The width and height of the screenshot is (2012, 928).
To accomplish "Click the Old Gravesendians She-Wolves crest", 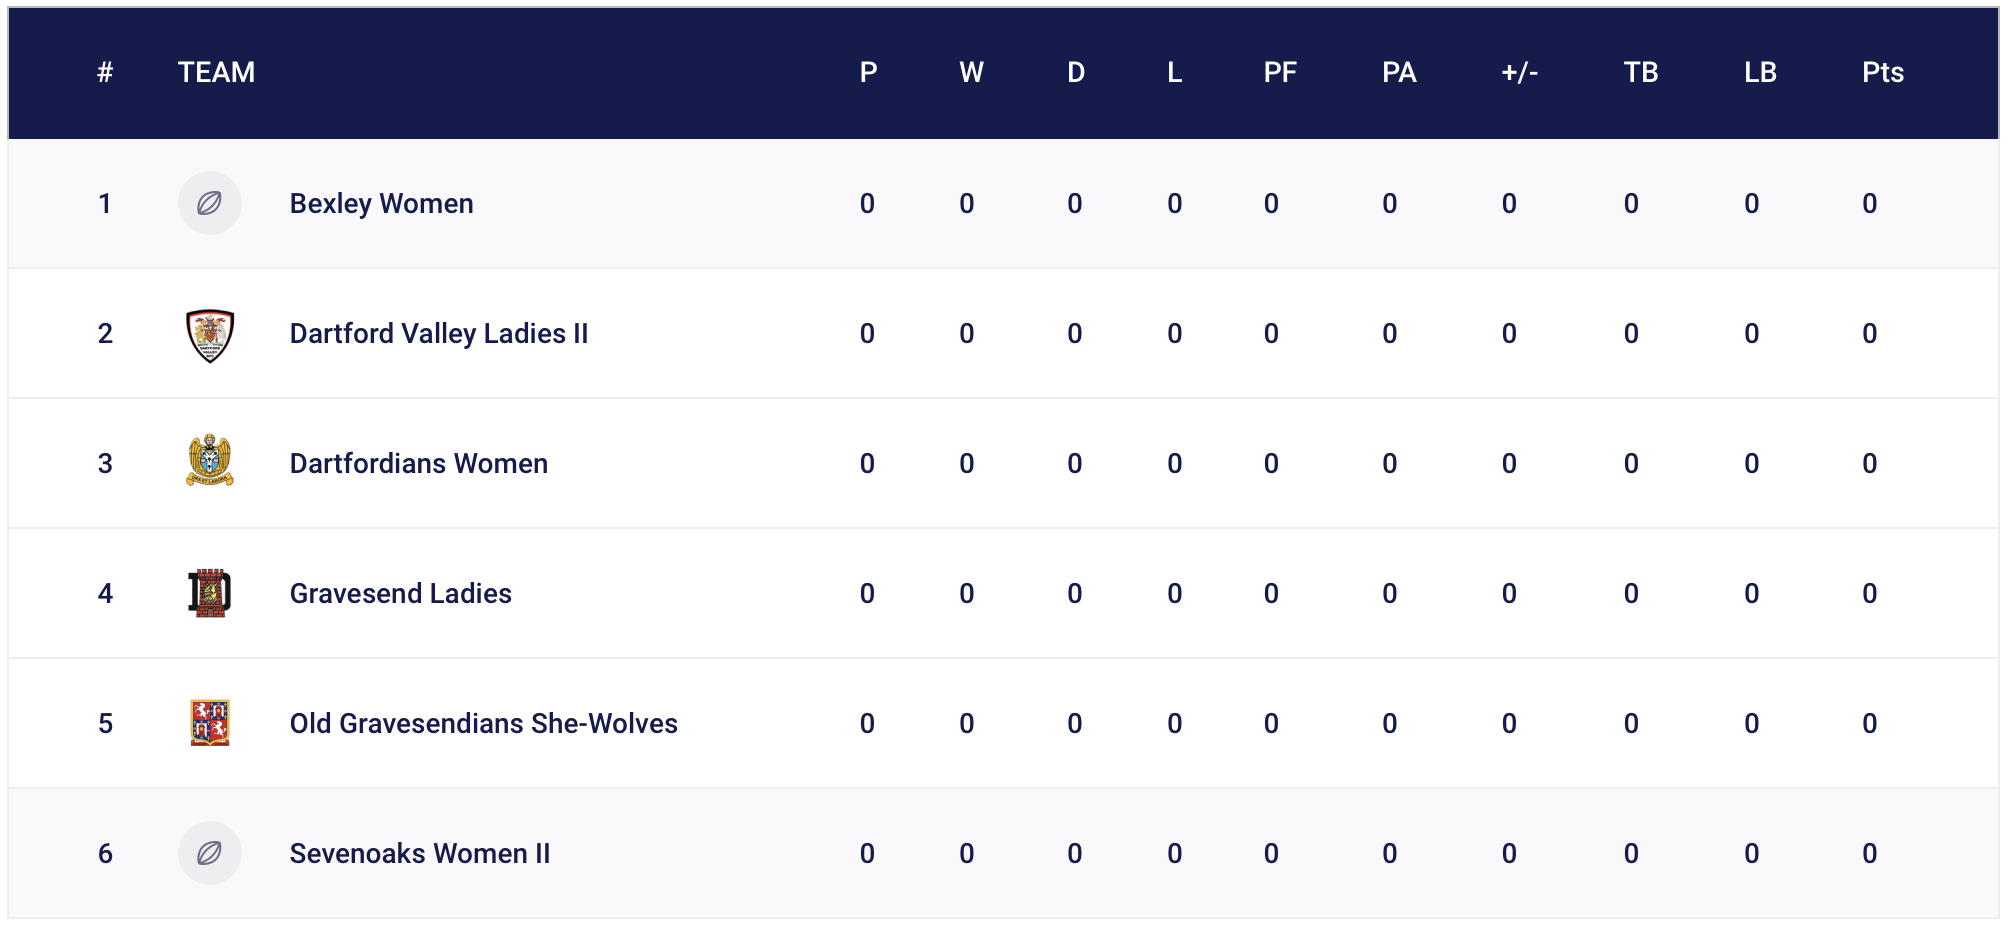I will coord(210,723).
